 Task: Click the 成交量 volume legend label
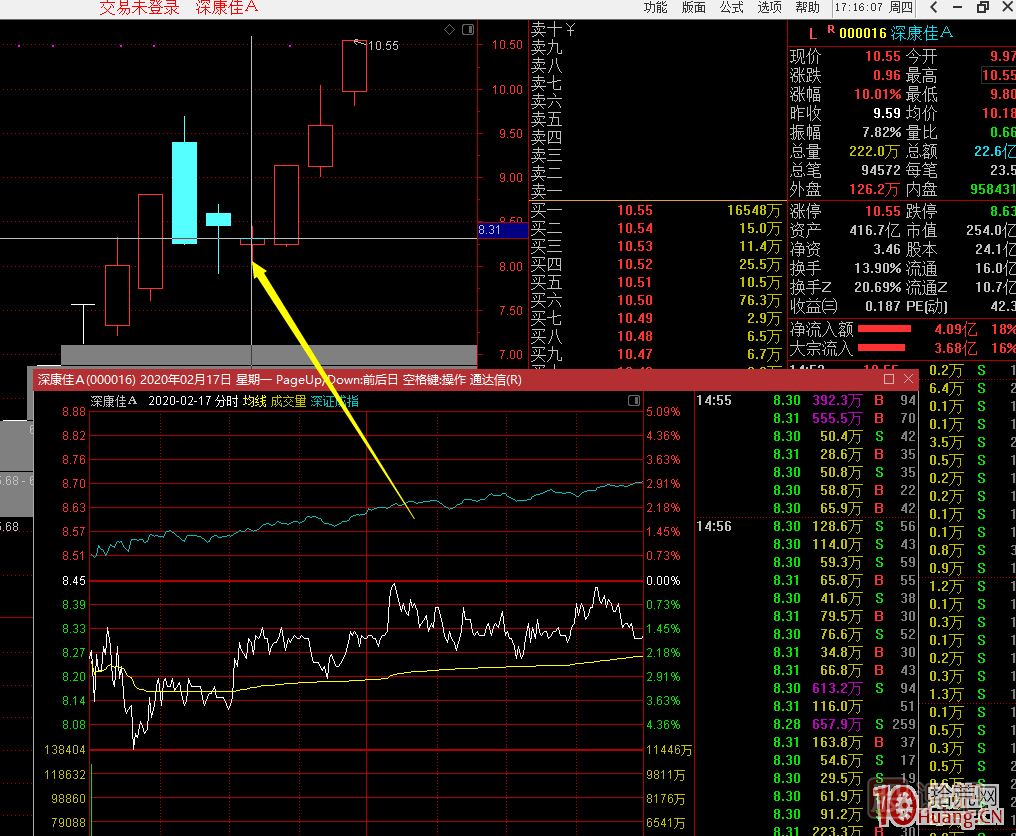point(288,401)
